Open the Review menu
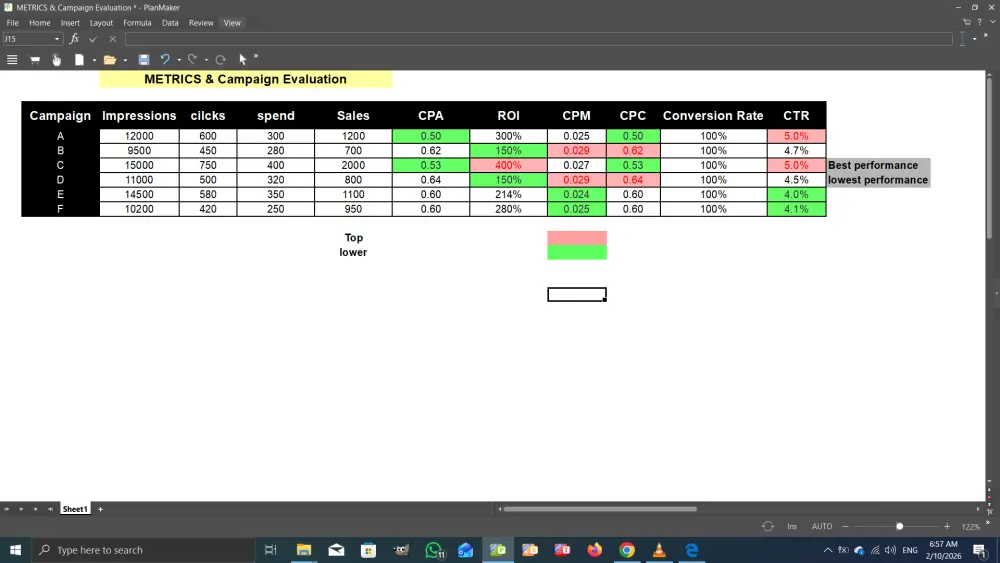Viewport: 1000px width, 563px height. (x=201, y=23)
